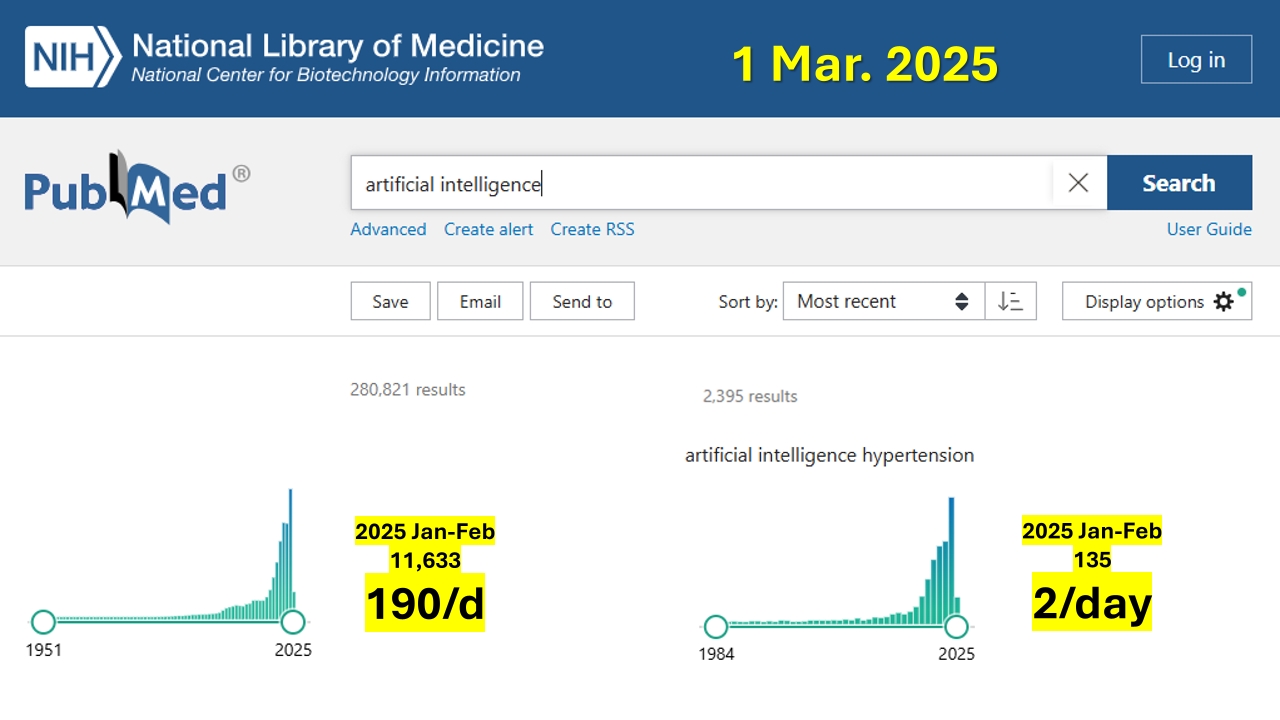Click the National Library of Medicine title

[338, 45]
